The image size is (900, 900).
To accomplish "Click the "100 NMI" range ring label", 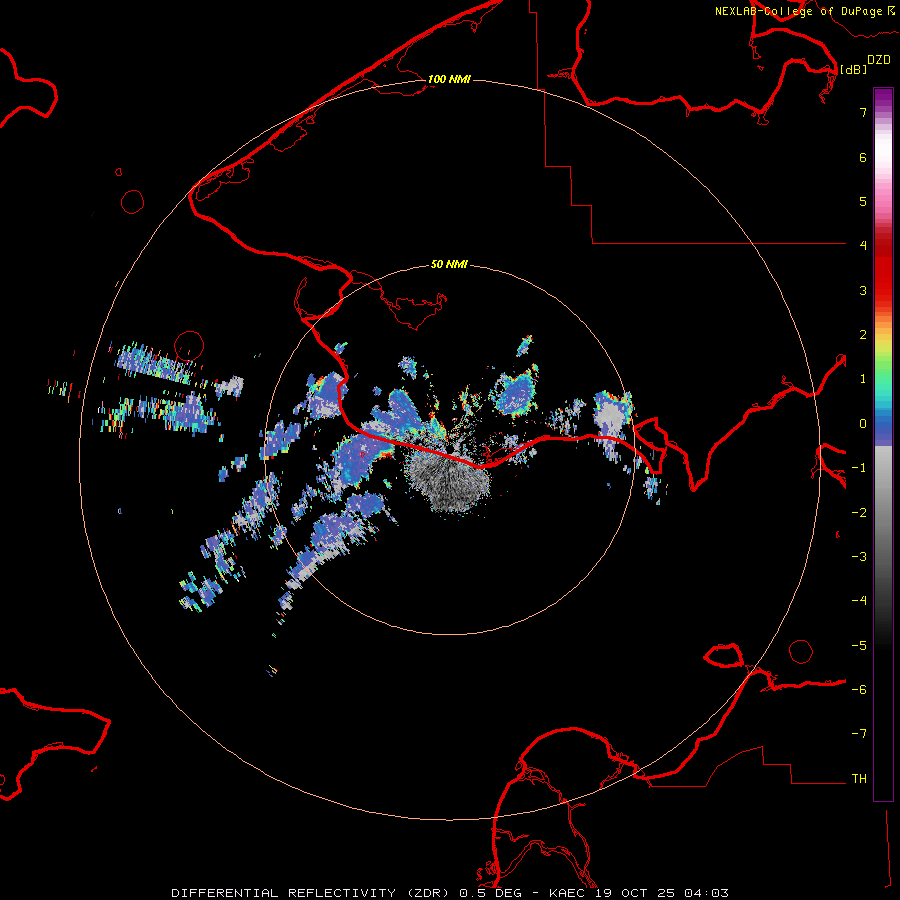I will 449,79.
